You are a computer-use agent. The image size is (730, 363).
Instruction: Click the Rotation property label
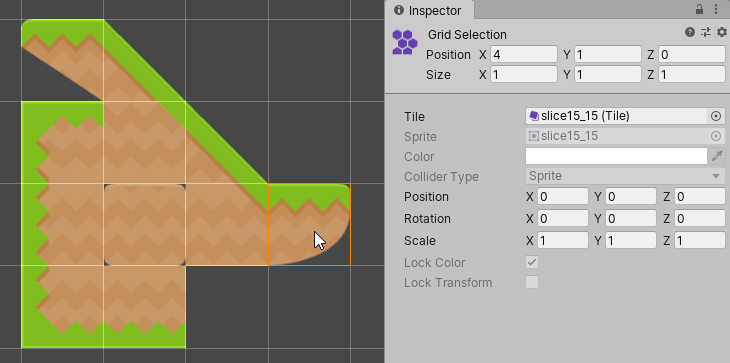[427, 219]
